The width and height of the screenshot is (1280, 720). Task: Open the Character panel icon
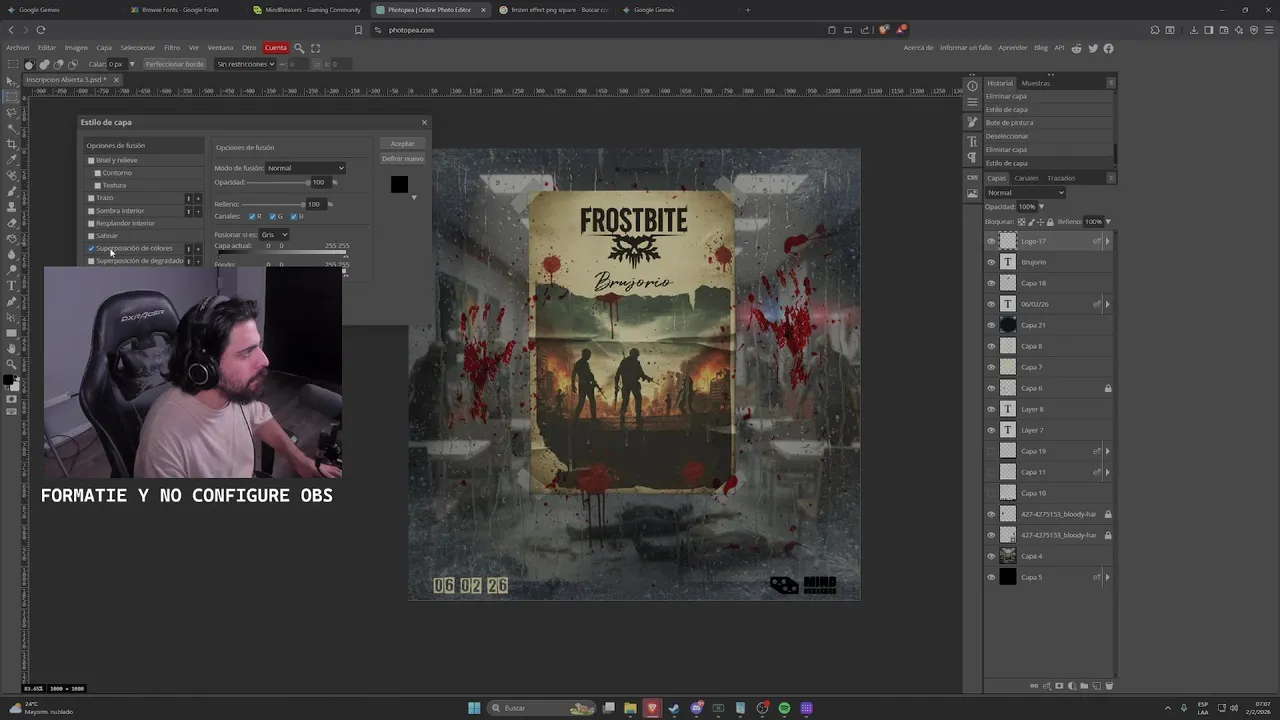coord(972,142)
